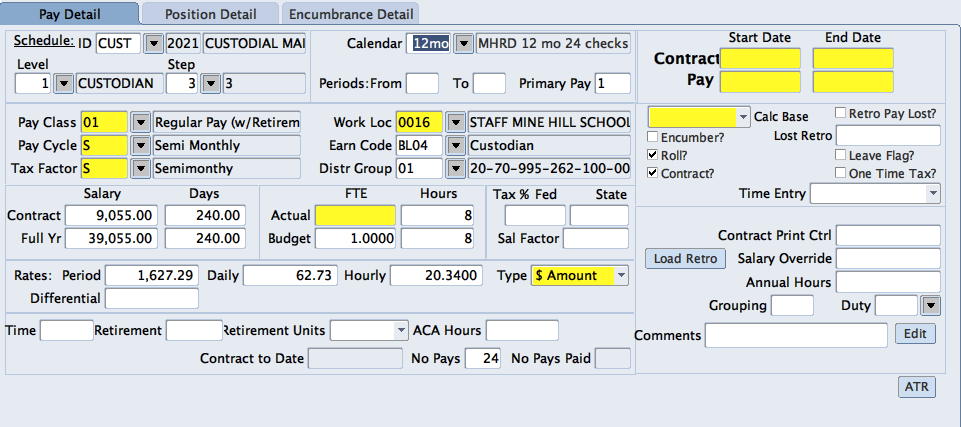Open the Pay Class lookup arrow
Image resolution: width=961 pixels, height=427 pixels.
[140, 123]
